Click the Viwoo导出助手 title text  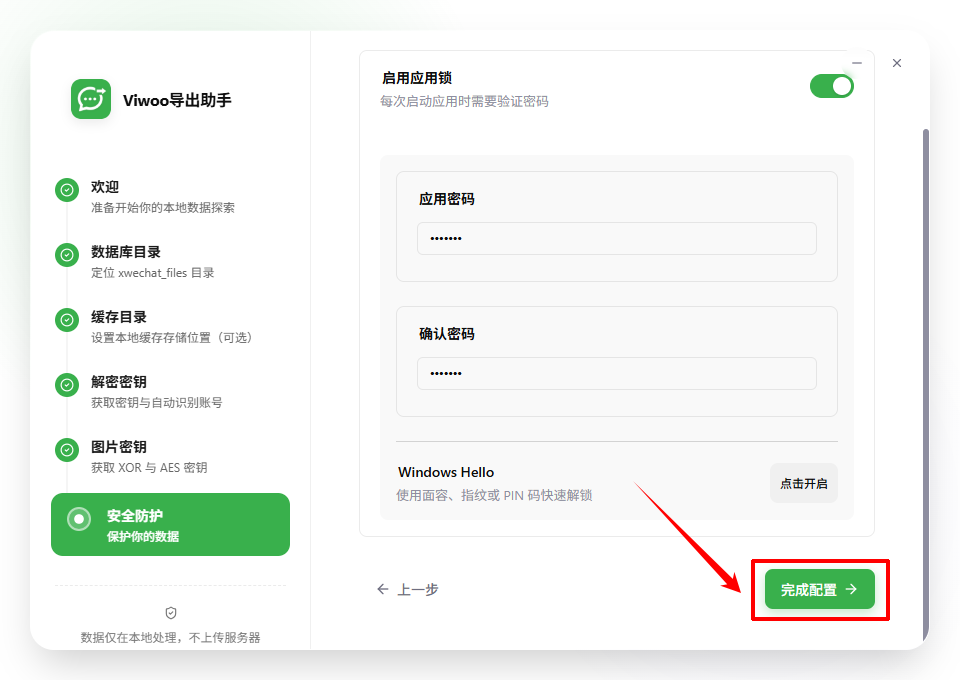pos(177,100)
